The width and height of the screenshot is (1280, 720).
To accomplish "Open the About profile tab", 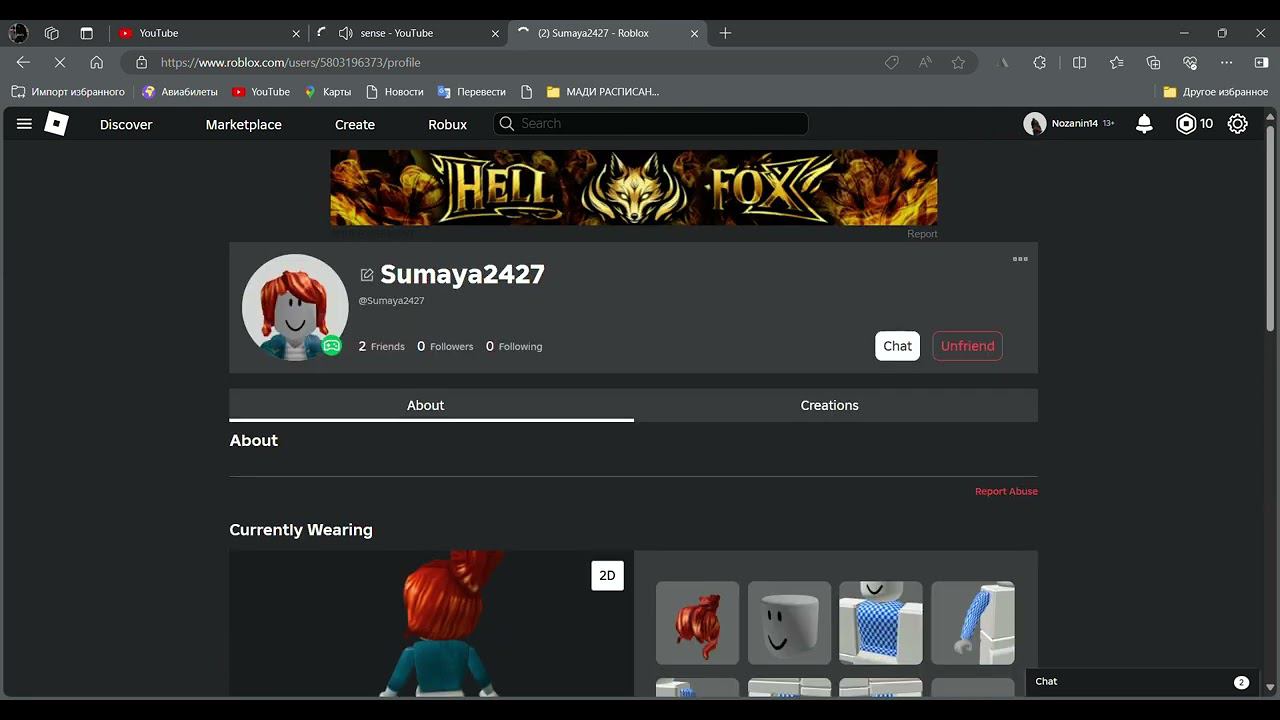I will pos(431,405).
